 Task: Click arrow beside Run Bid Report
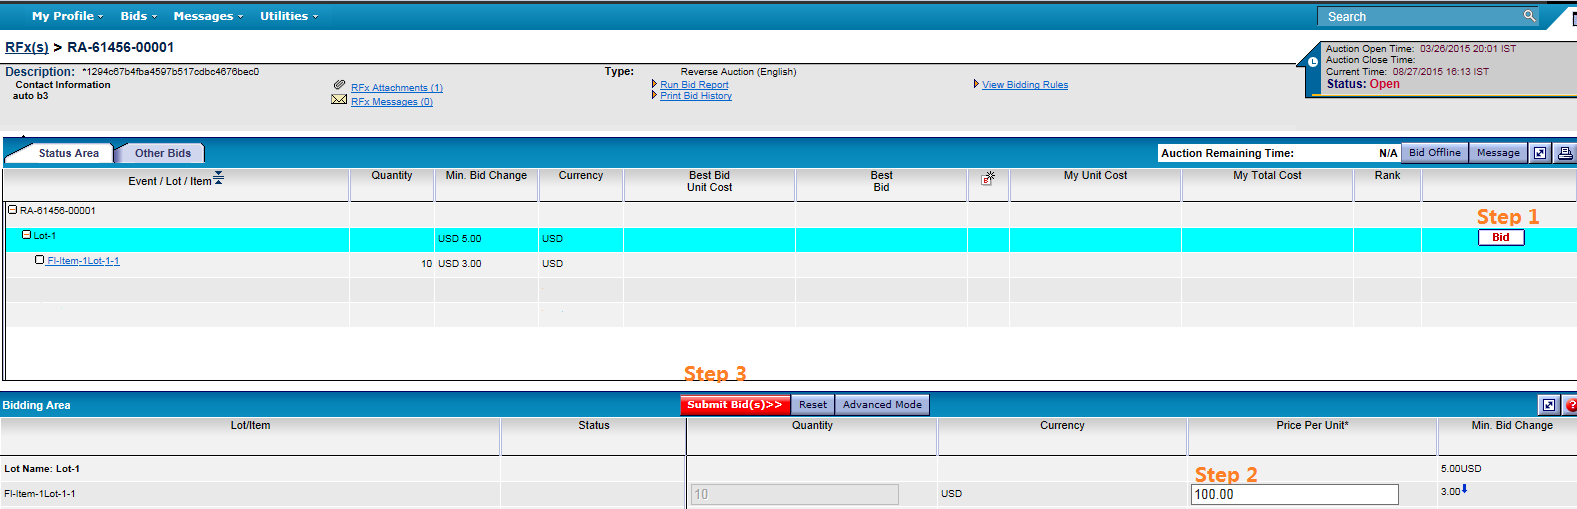654,84
